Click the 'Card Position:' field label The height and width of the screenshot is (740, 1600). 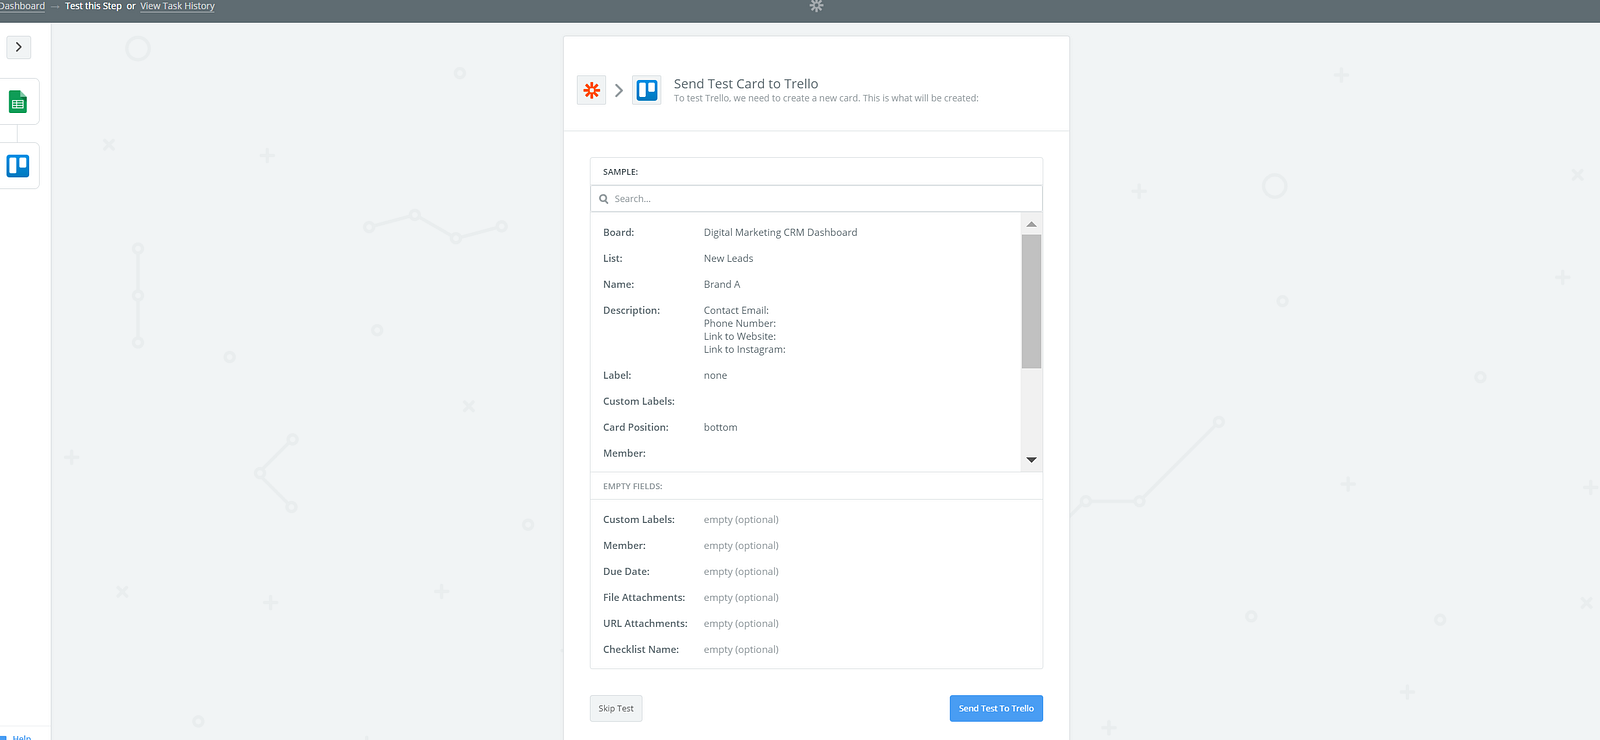pyautogui.click(x=636, y=427)
